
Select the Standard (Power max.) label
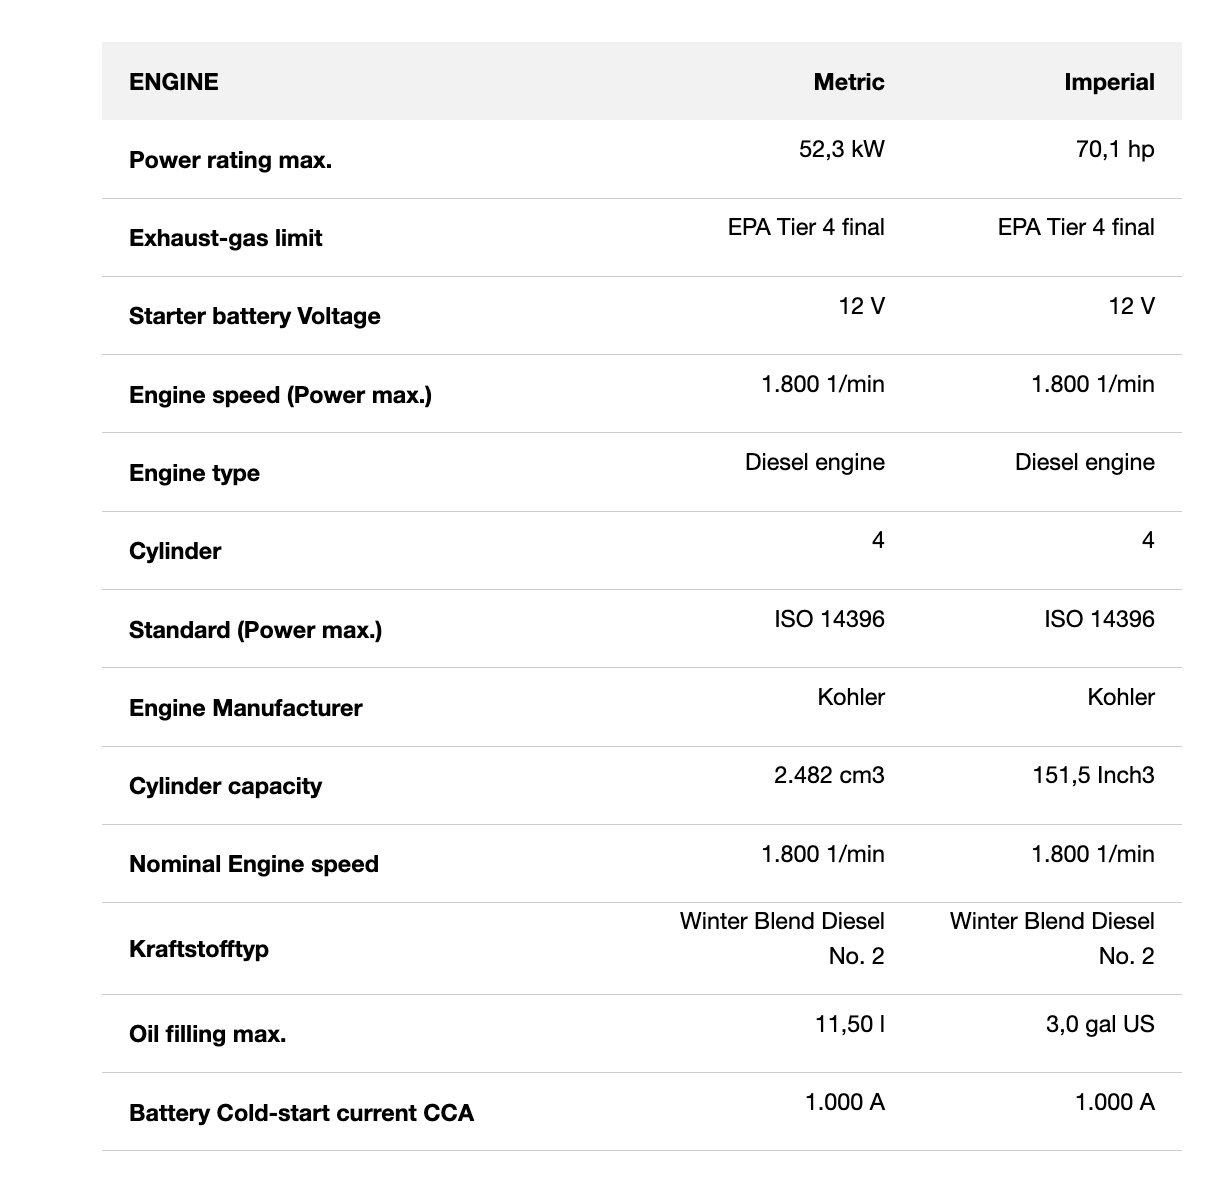point(255,630)
